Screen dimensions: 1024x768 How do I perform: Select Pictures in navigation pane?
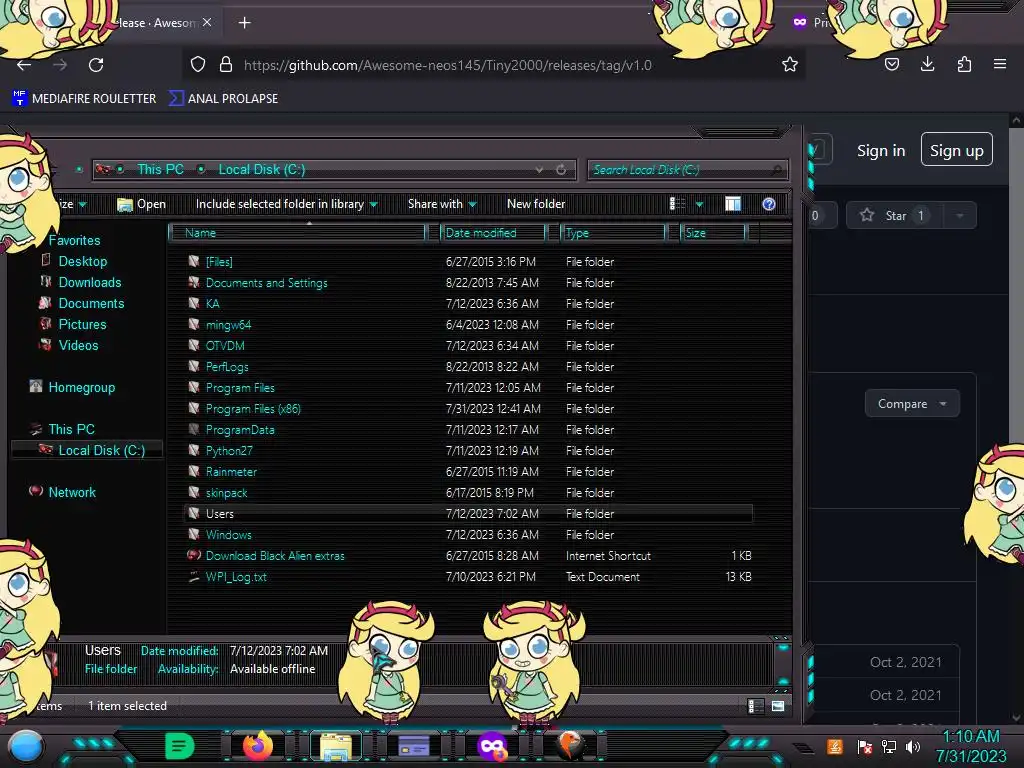[82, 324]
